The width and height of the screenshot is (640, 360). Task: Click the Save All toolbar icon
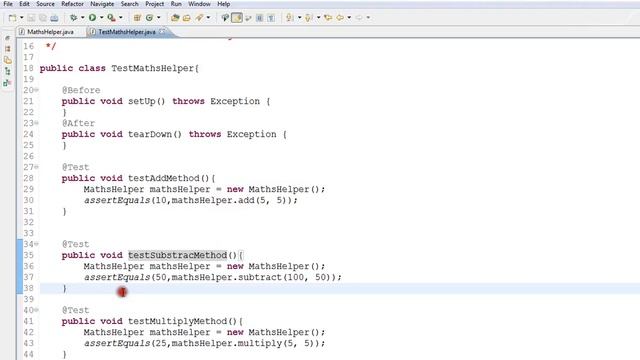click(x=42, y=18)
